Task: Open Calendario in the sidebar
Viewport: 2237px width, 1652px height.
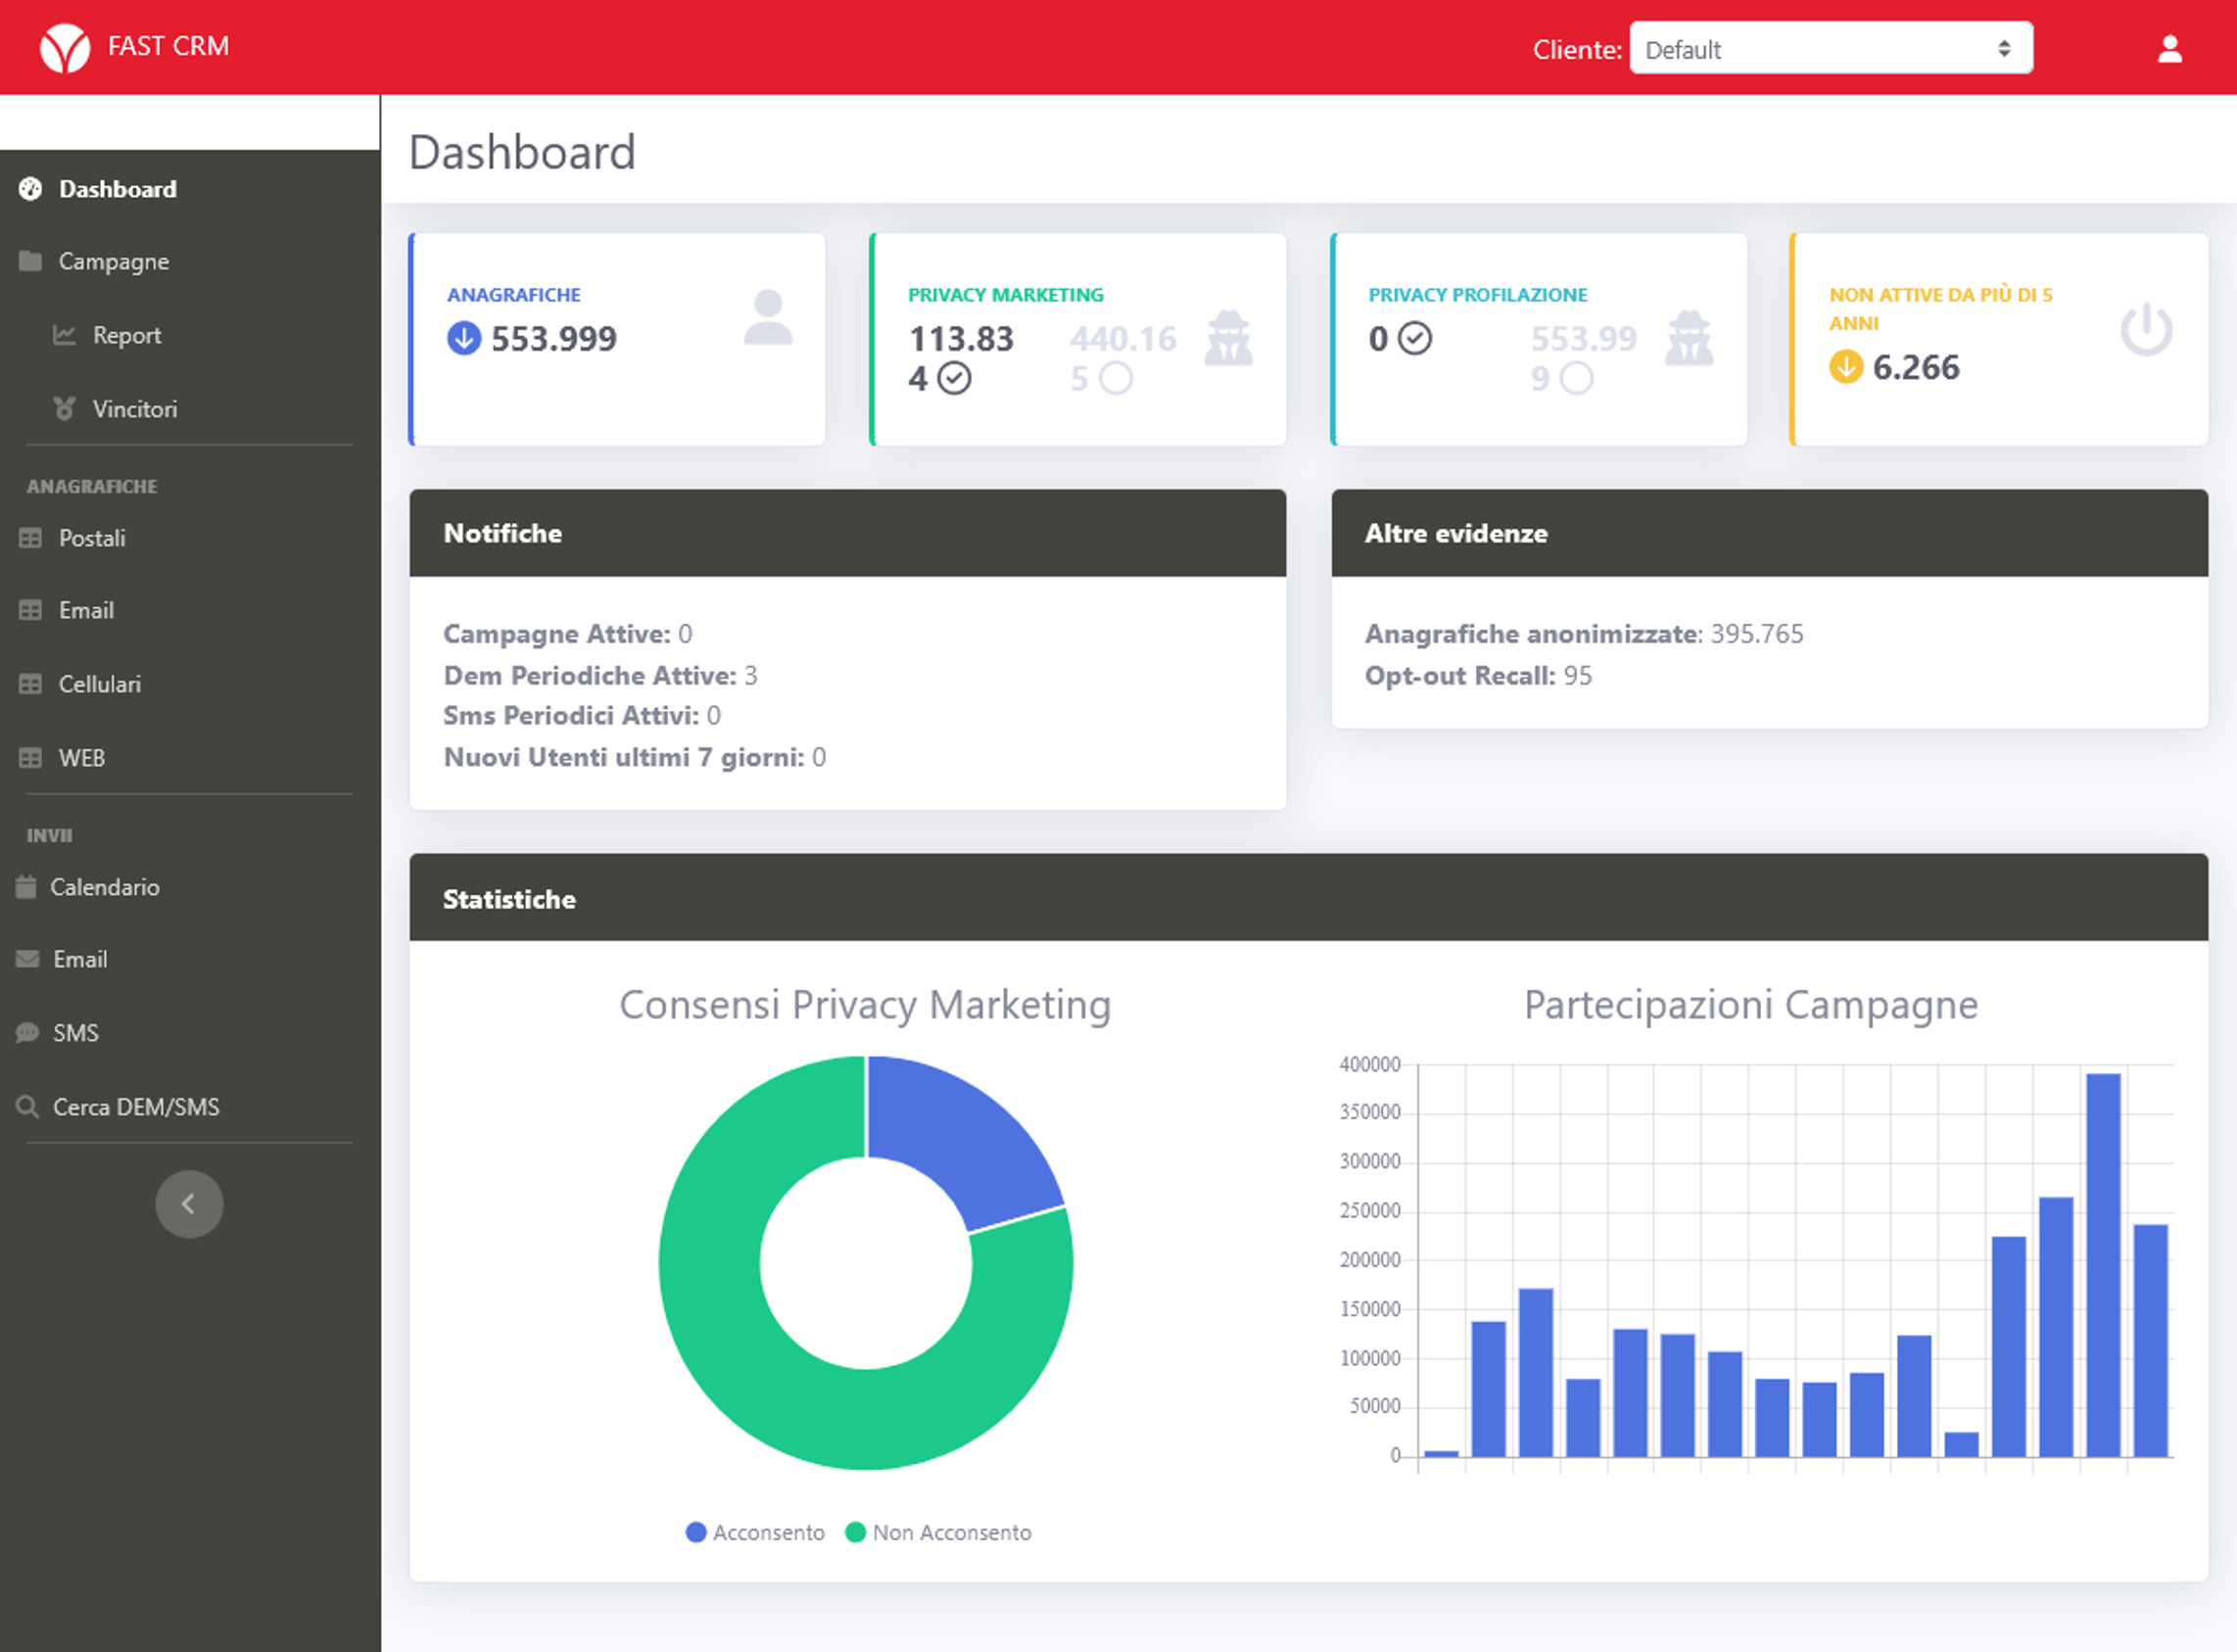Action: click(104, 887)
